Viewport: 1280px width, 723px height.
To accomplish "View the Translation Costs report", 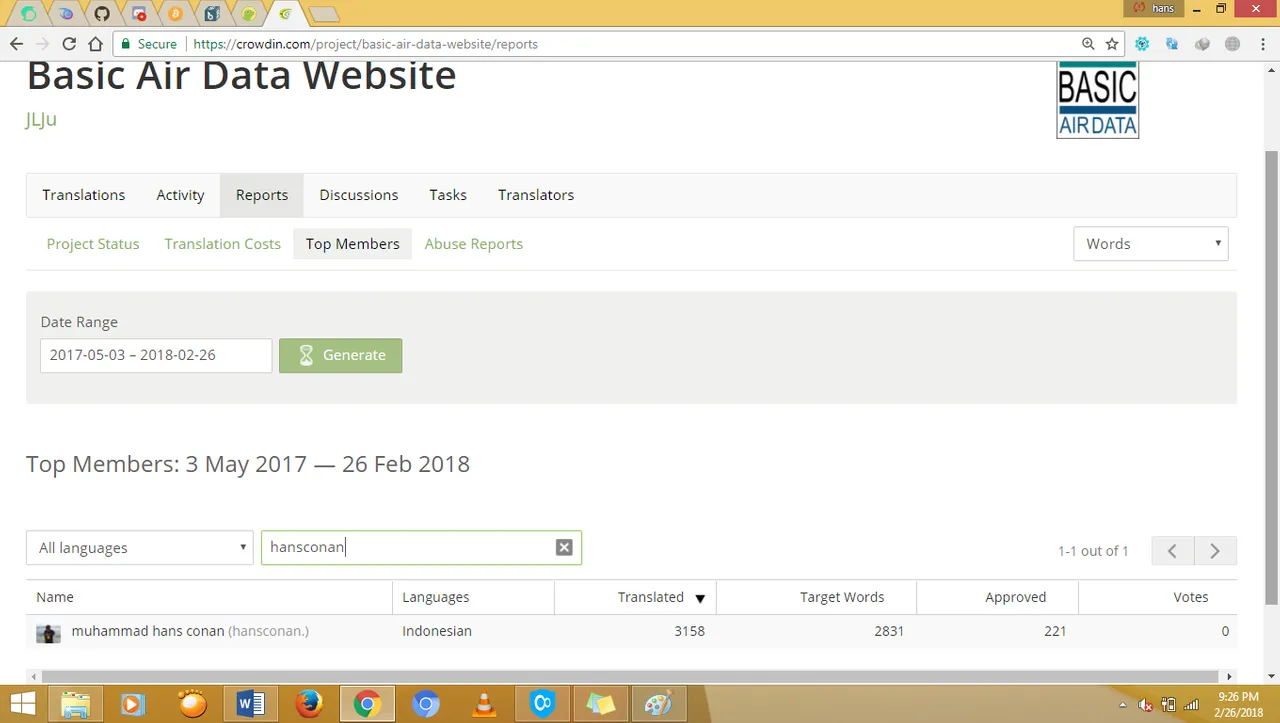I will click(x=223, y=244).
